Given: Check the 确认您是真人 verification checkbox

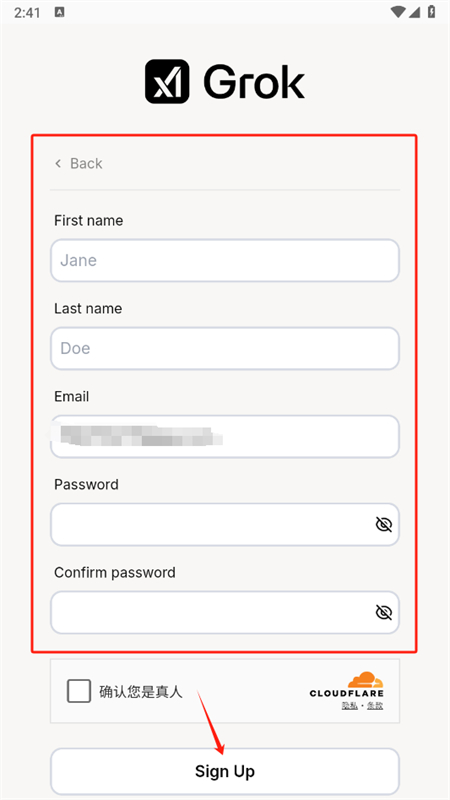Looking at the screenshot, I should [79, 691].
